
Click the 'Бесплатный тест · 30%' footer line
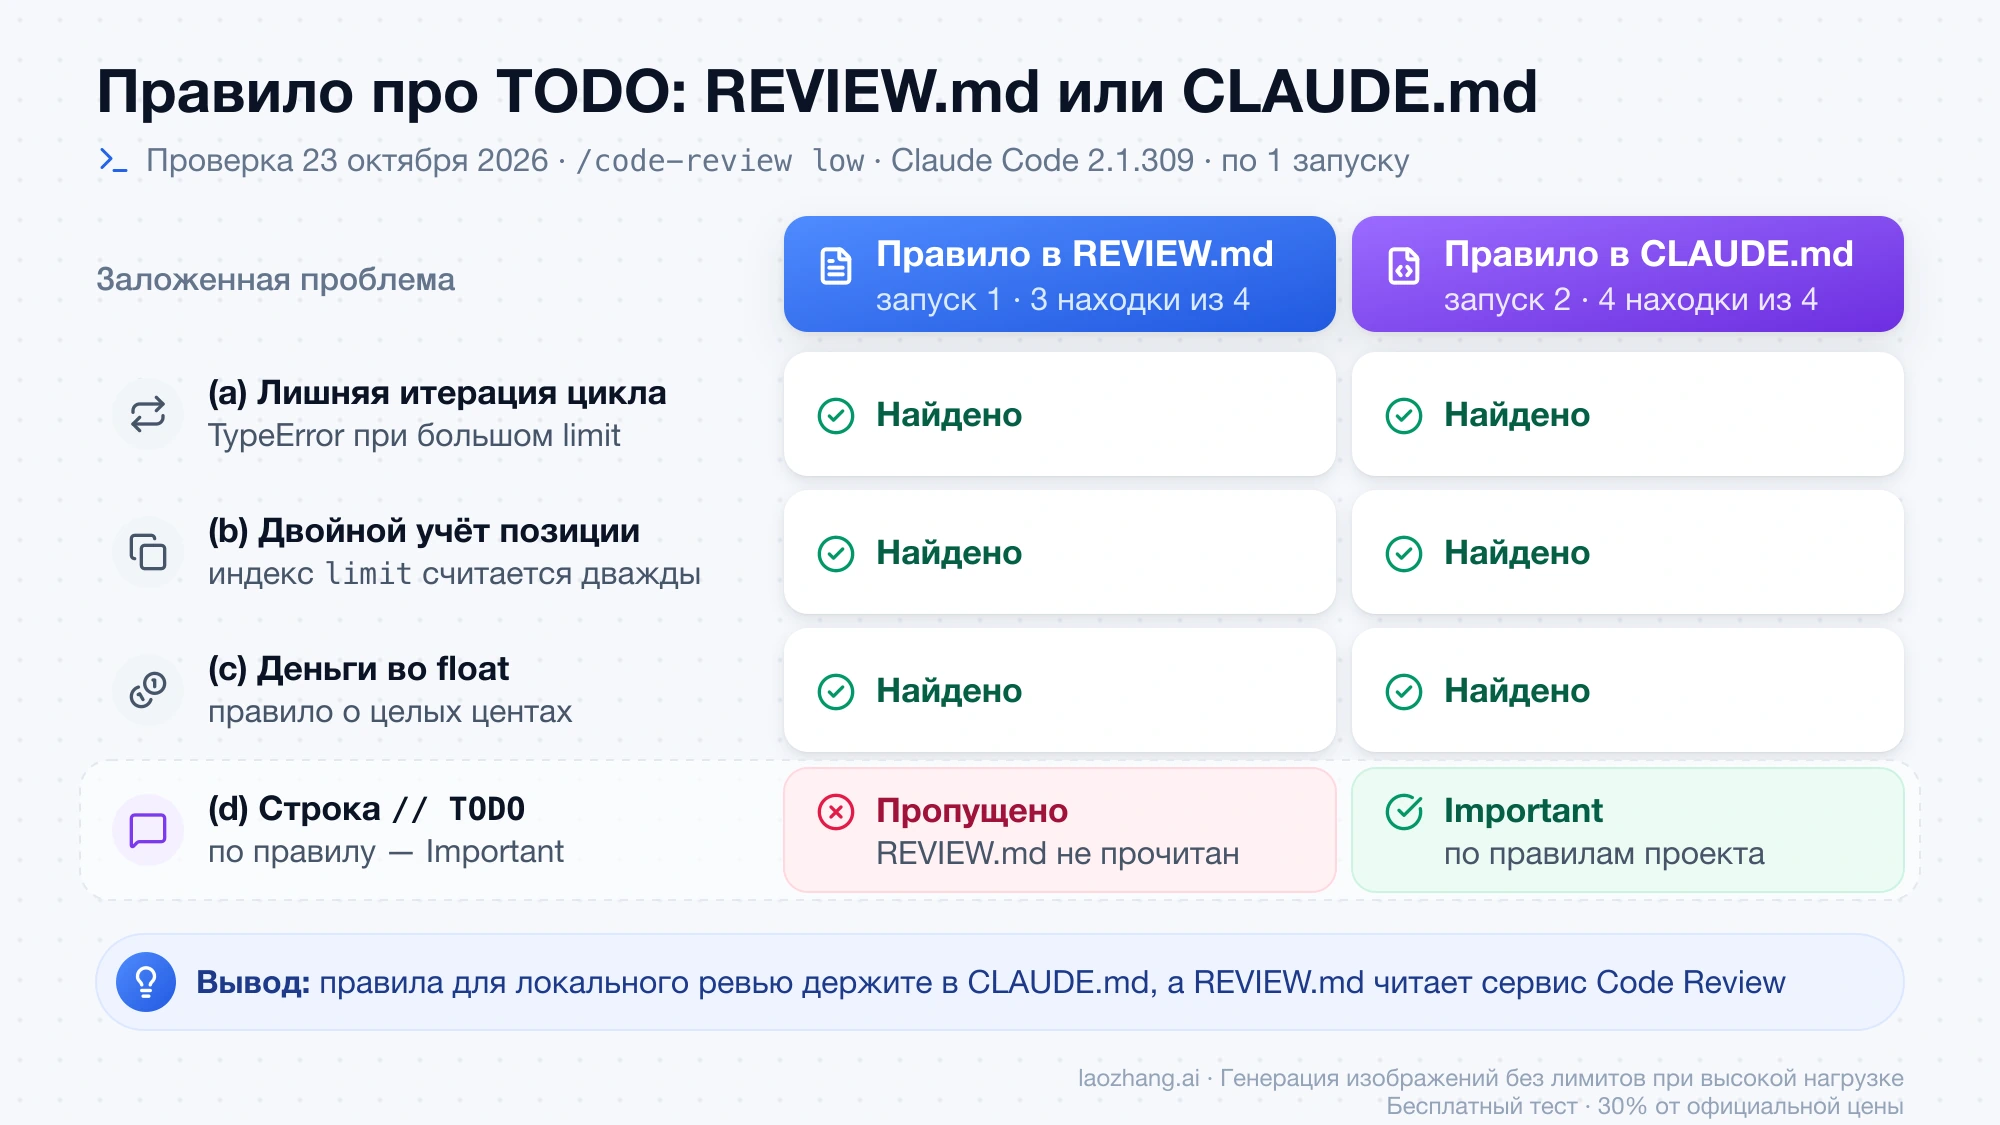click(1645, 1106)
